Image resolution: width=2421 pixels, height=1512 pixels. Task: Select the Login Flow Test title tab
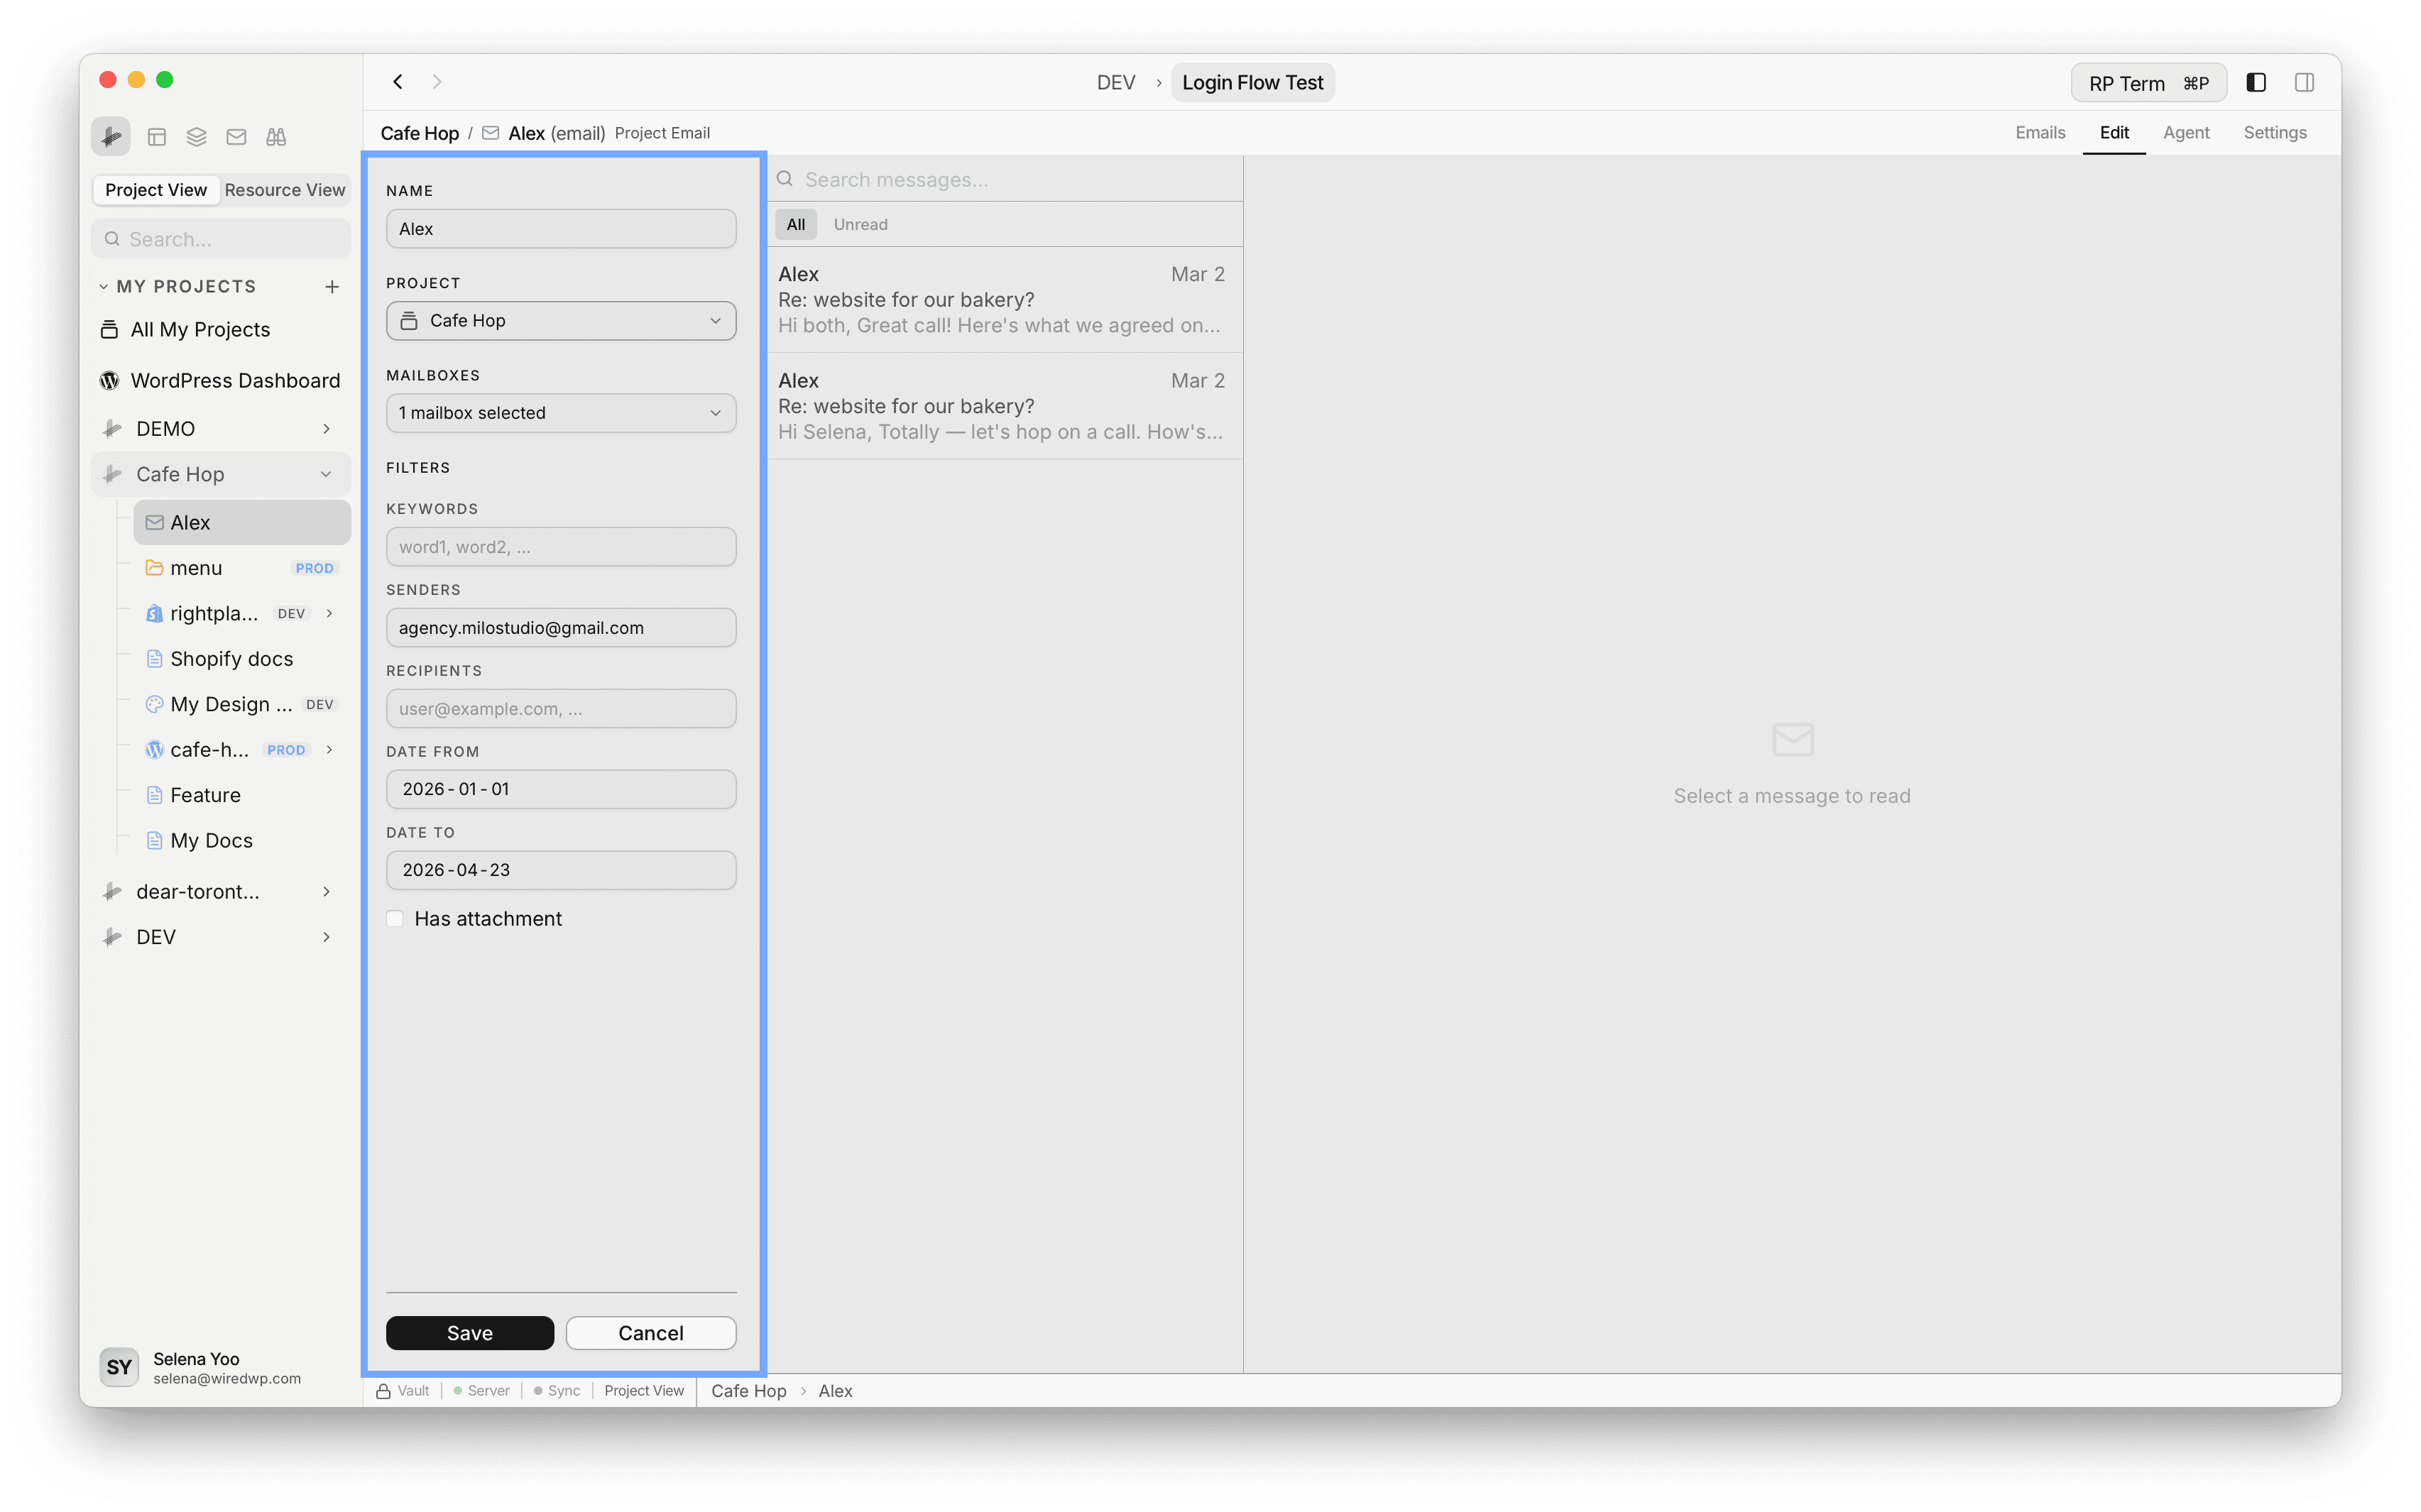pyautogui.click(x=1252, y=83)
